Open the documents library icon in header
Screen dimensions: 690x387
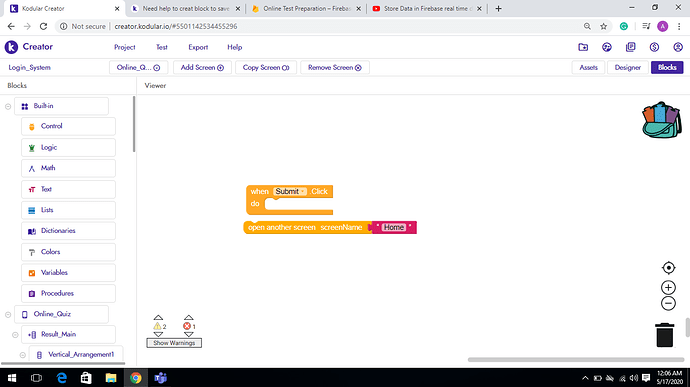tap(631, 47)
